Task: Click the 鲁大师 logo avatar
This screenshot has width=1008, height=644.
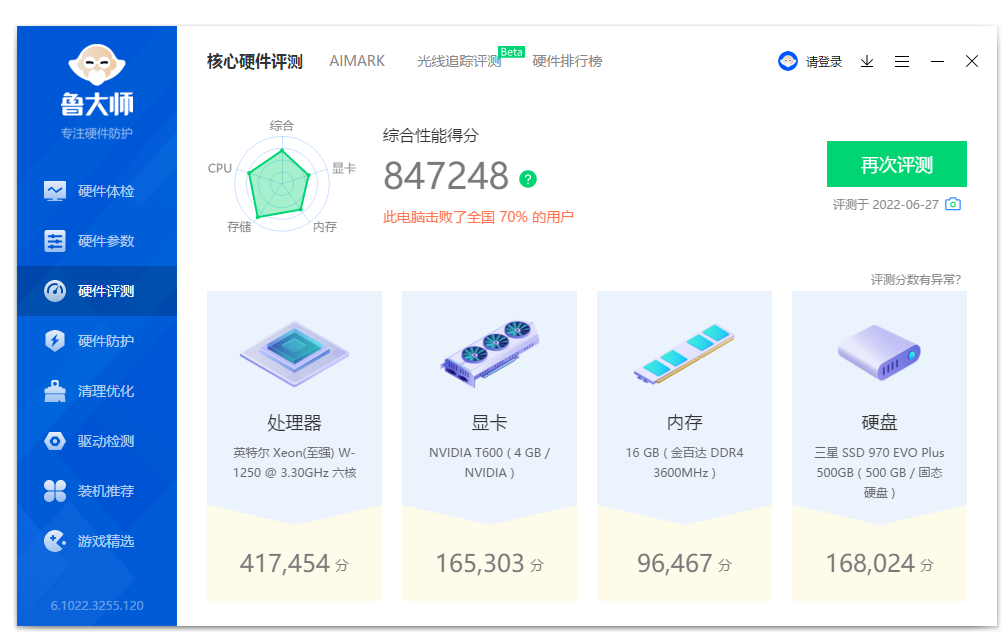Action: pyautogui.click(x=97, y=64)
